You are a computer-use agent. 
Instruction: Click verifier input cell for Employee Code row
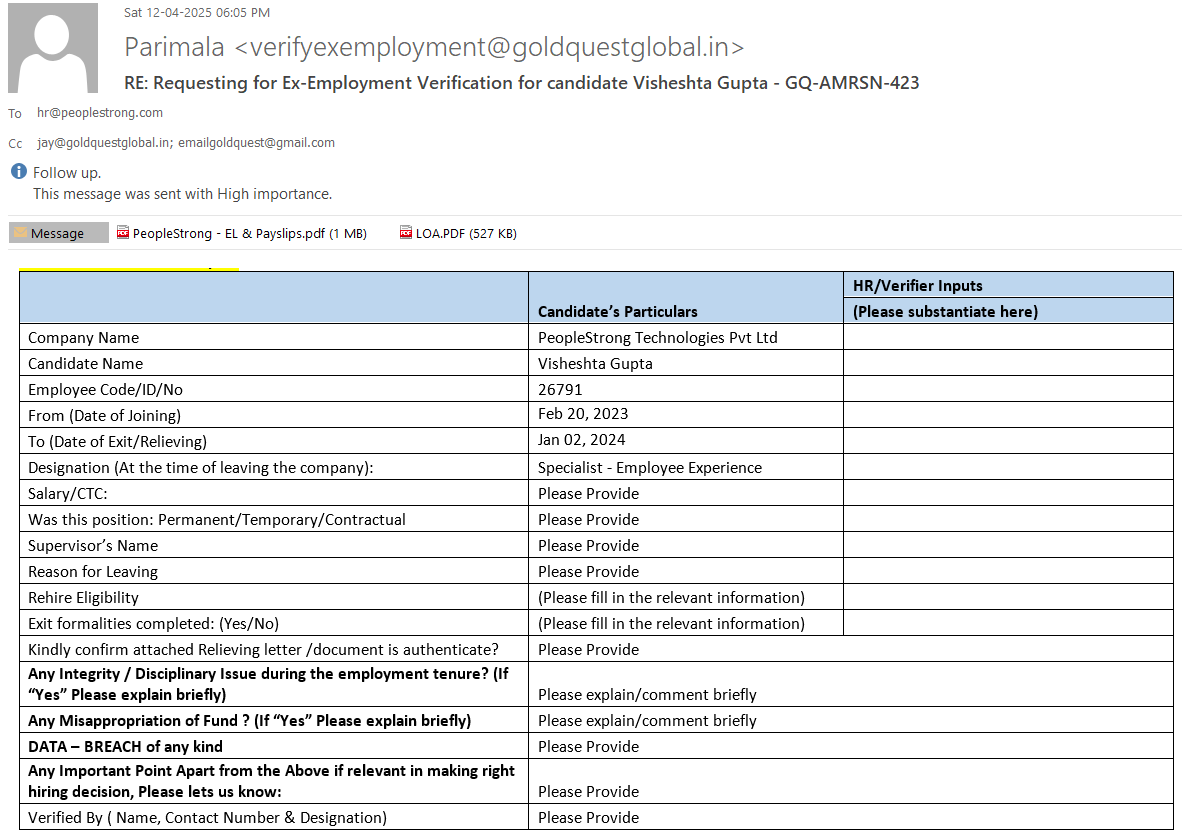coord(1008,389)
